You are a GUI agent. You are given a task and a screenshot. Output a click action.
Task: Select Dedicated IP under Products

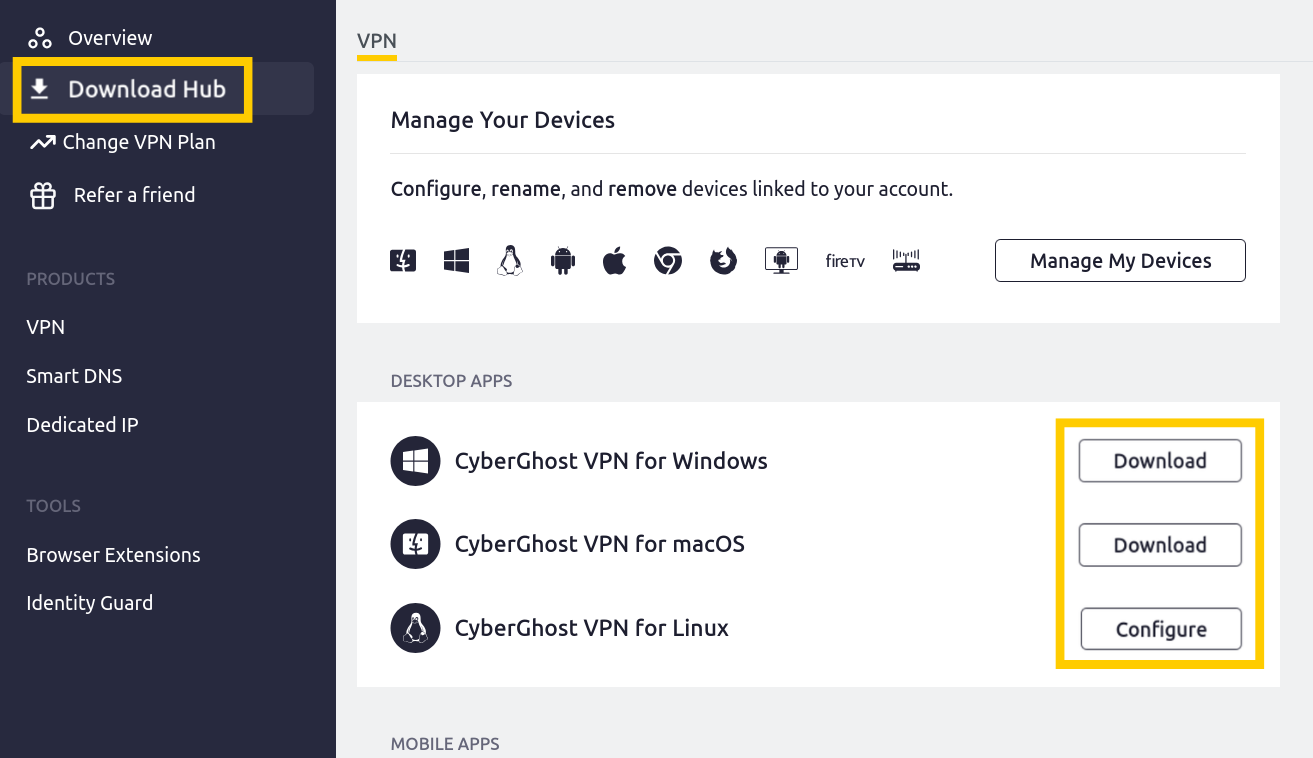point(82,425)
